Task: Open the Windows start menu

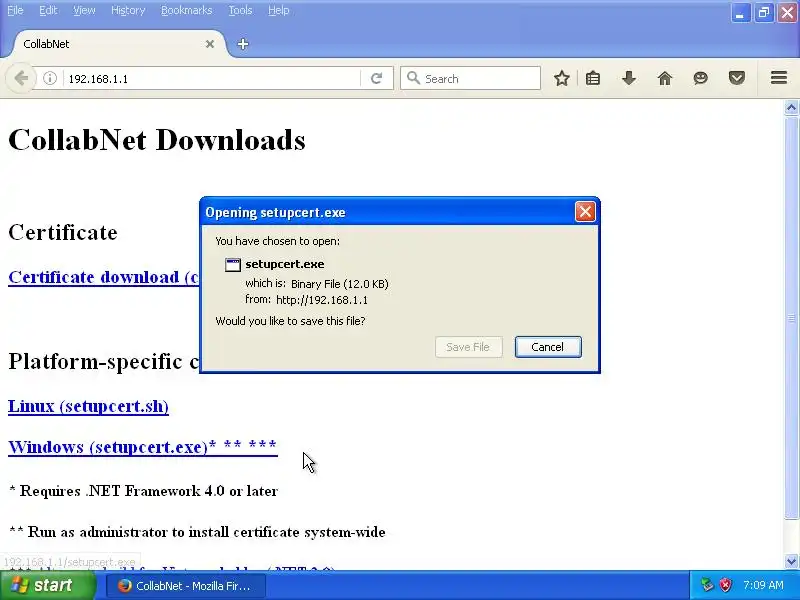Action: point(48,585)
